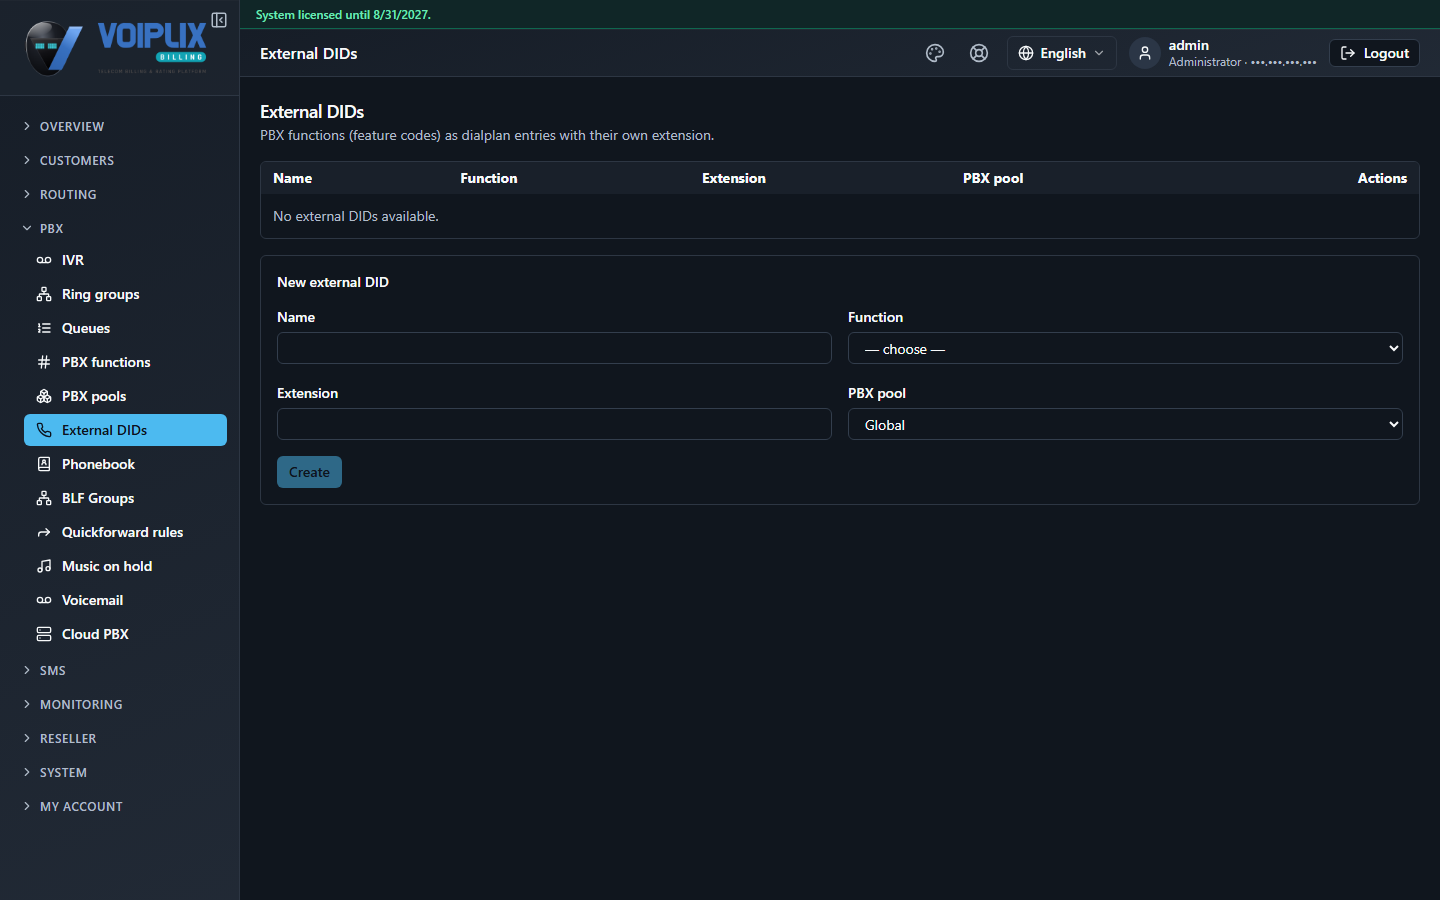The image size is (1440, 900).
Task: Click the Logout button
Action: point(1374,53)
